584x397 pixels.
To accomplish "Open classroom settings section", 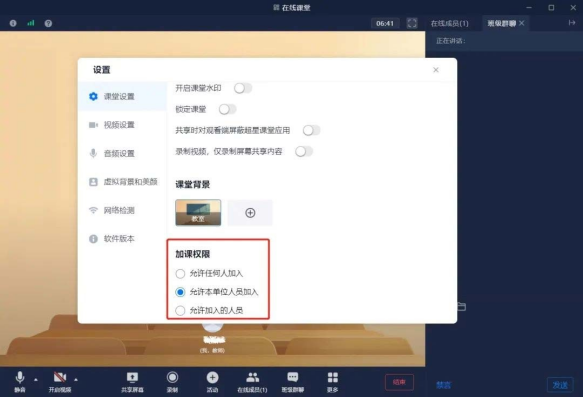I will click(123, 96).
